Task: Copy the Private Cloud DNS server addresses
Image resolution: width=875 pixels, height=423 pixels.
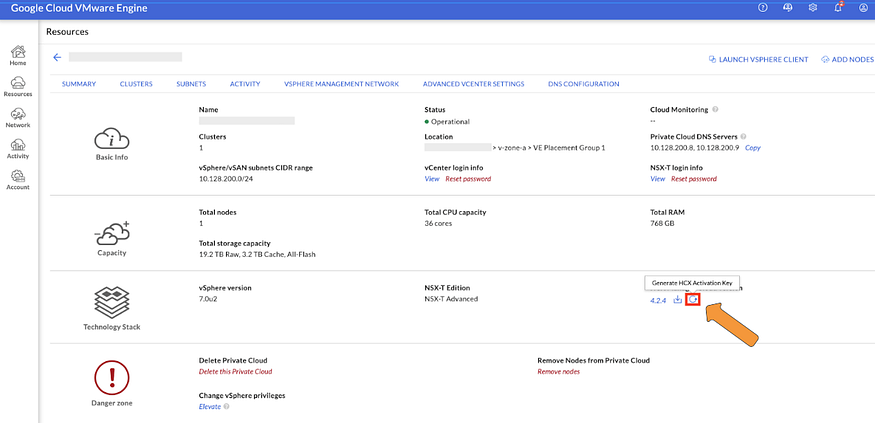Action: pos(753,148)
